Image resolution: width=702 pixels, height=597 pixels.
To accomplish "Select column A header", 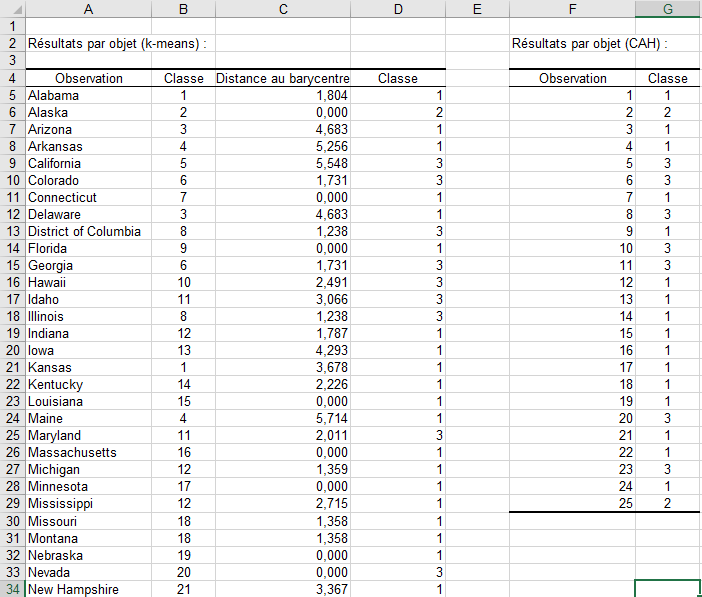I will (88, 9).
